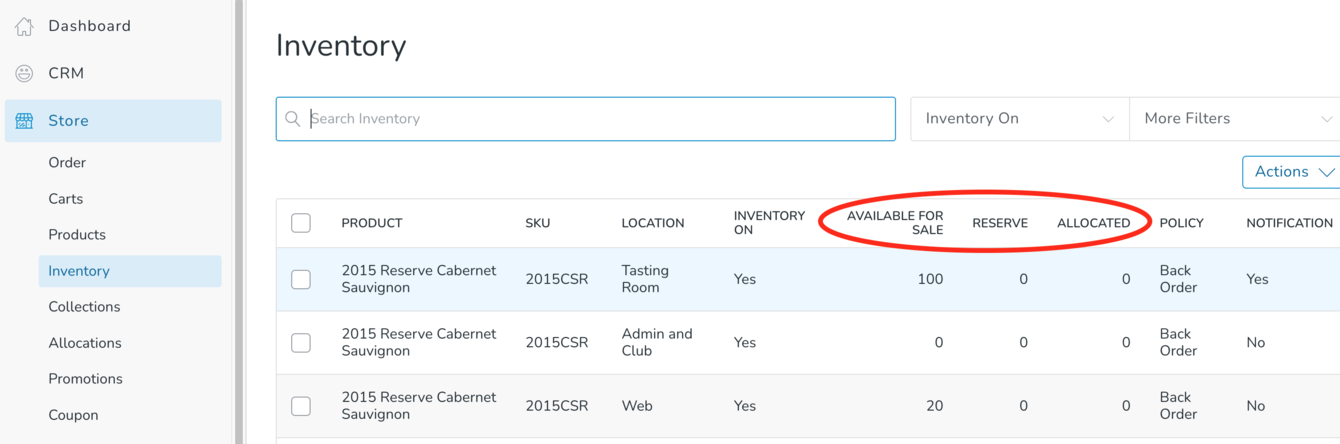Expand the Inventory On filter dropdown
1340x444 pixels.
1019,119
